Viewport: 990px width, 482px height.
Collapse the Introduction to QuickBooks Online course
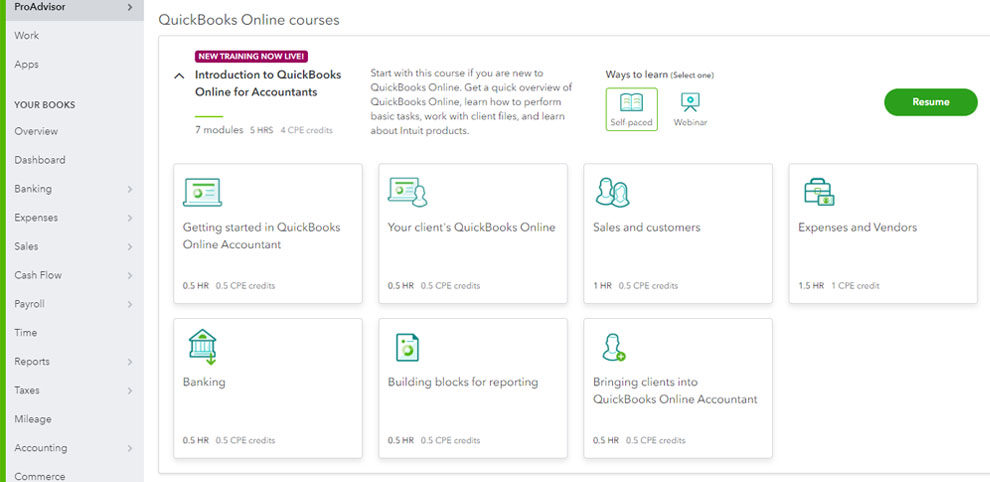(179, 76)
